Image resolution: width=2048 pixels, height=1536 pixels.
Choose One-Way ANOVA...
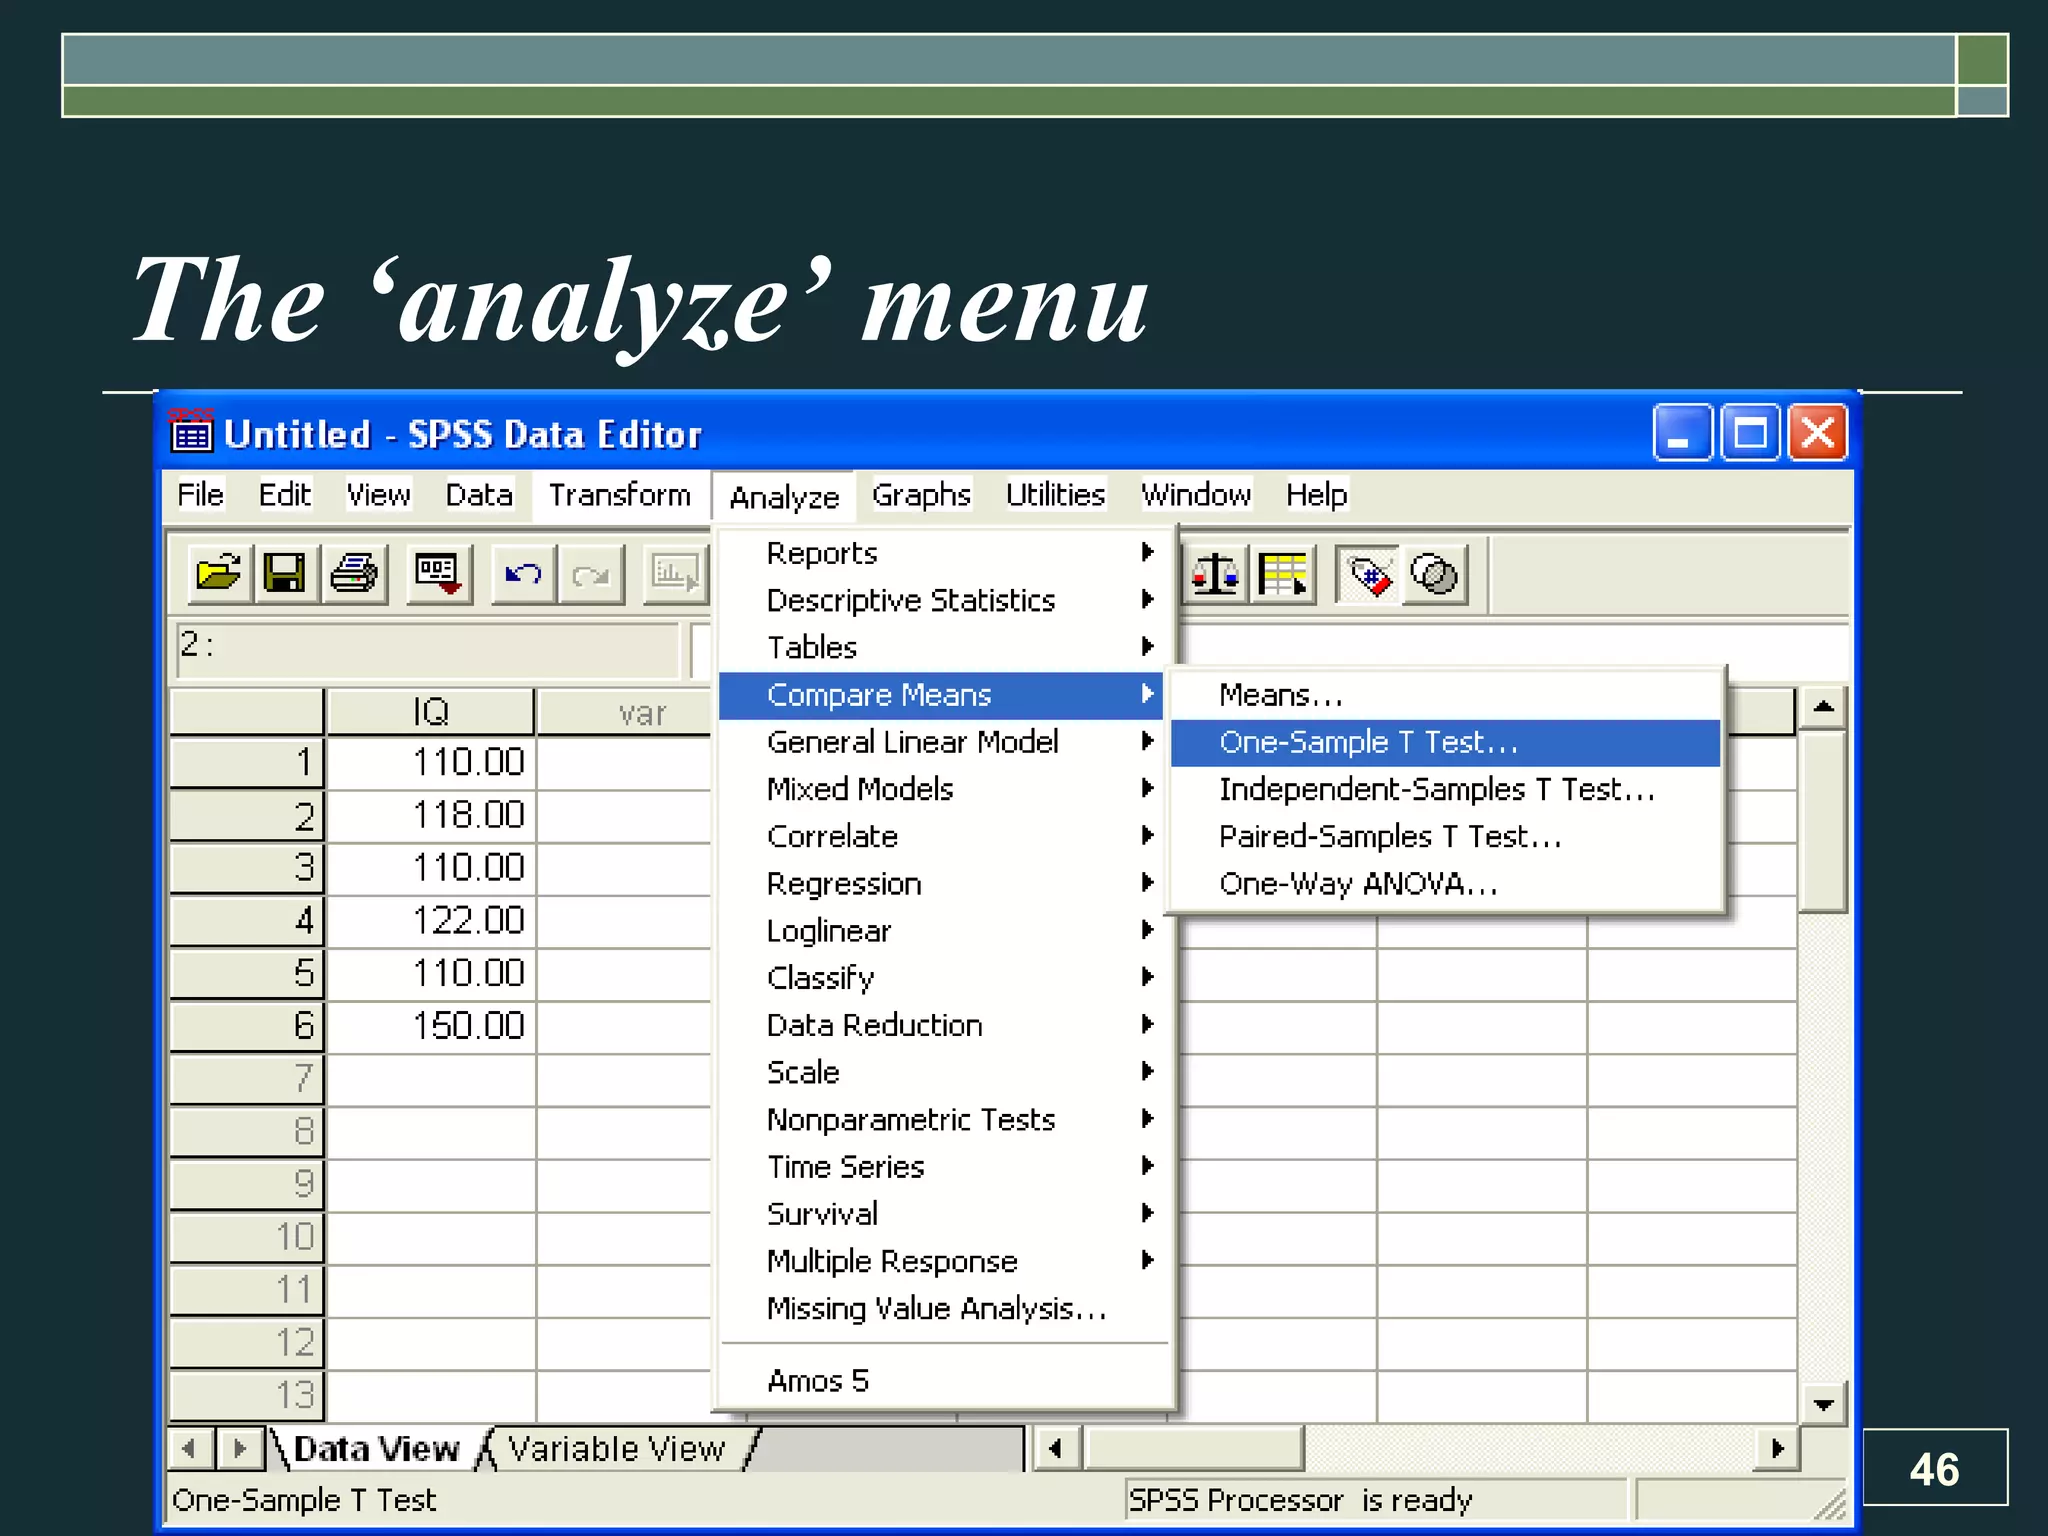pyautogui.click(x=1445, y=884)
